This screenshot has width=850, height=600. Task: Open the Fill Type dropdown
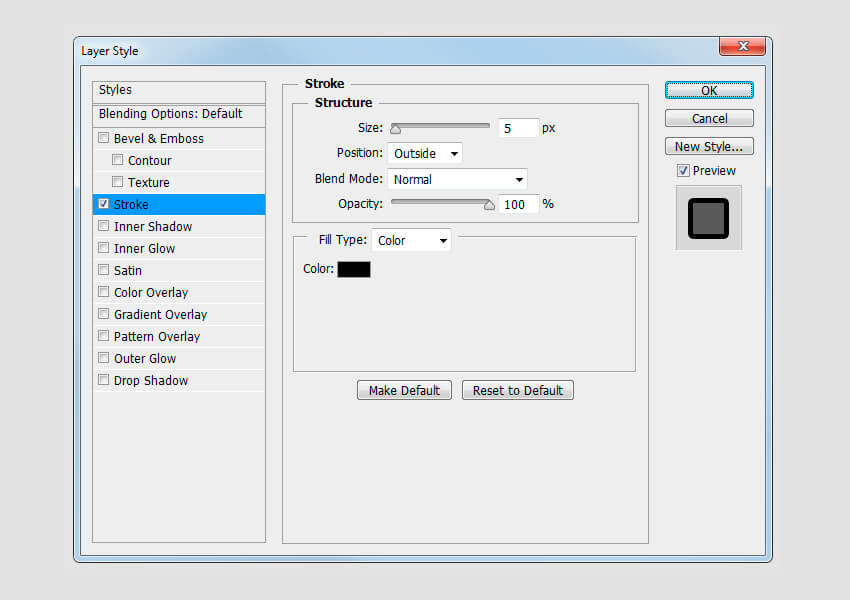411,240
